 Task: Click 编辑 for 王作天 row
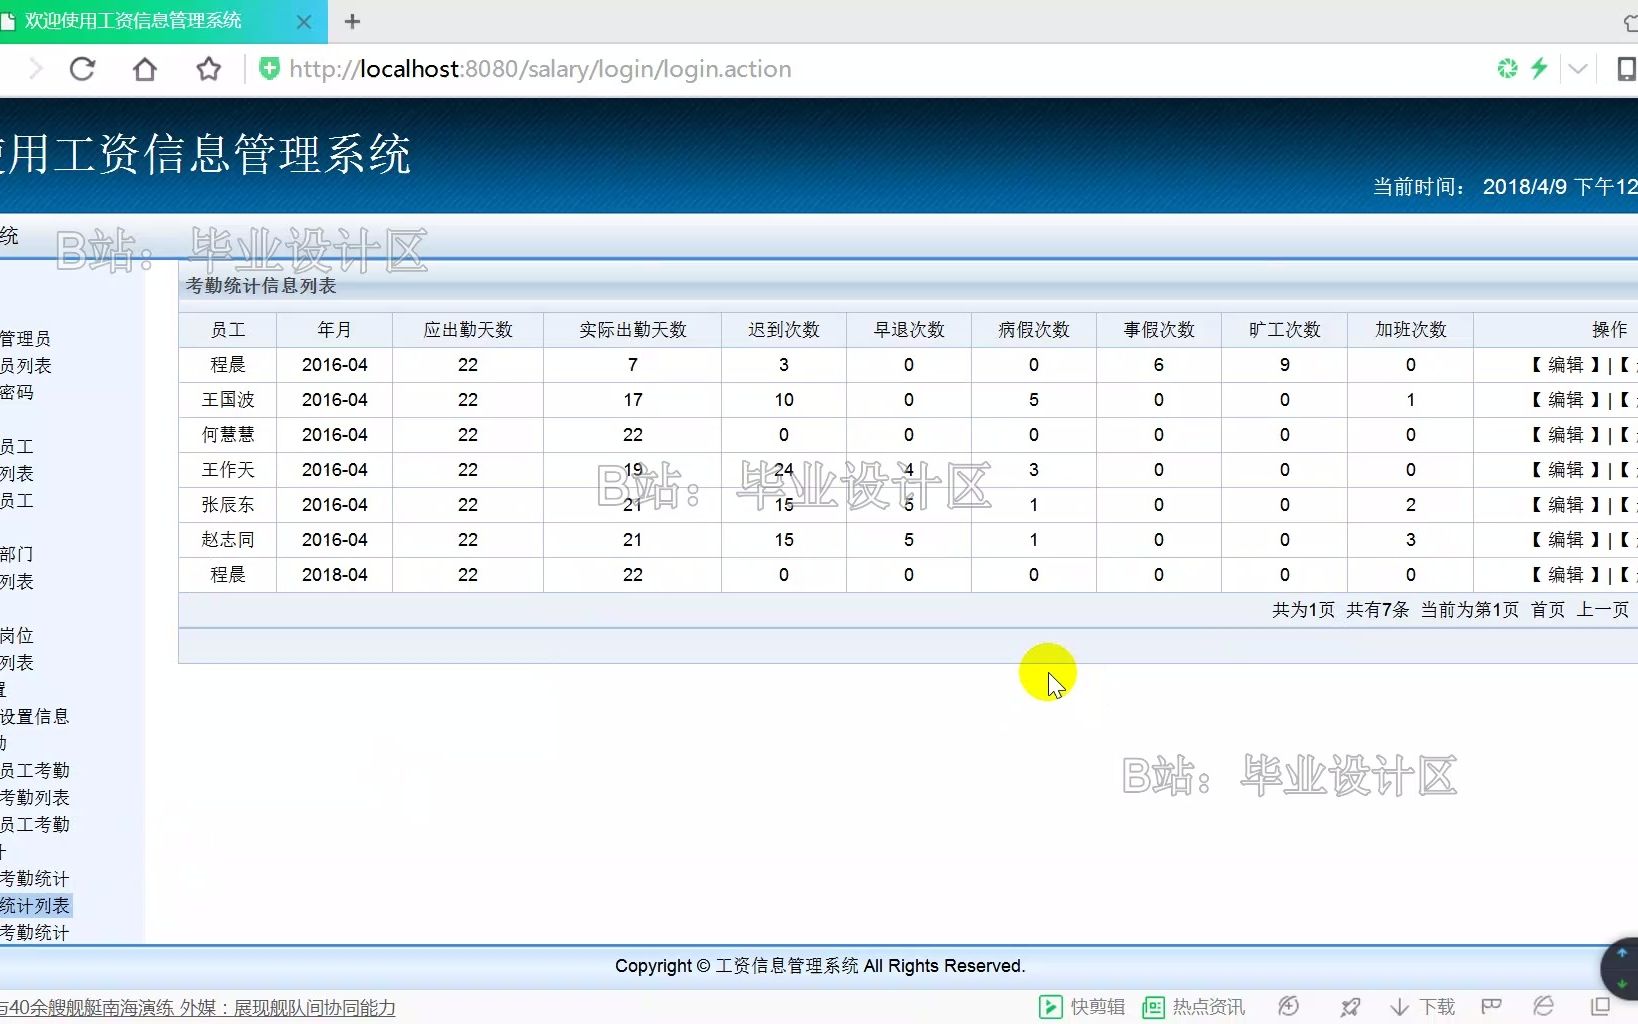[x=1566, y=470]
